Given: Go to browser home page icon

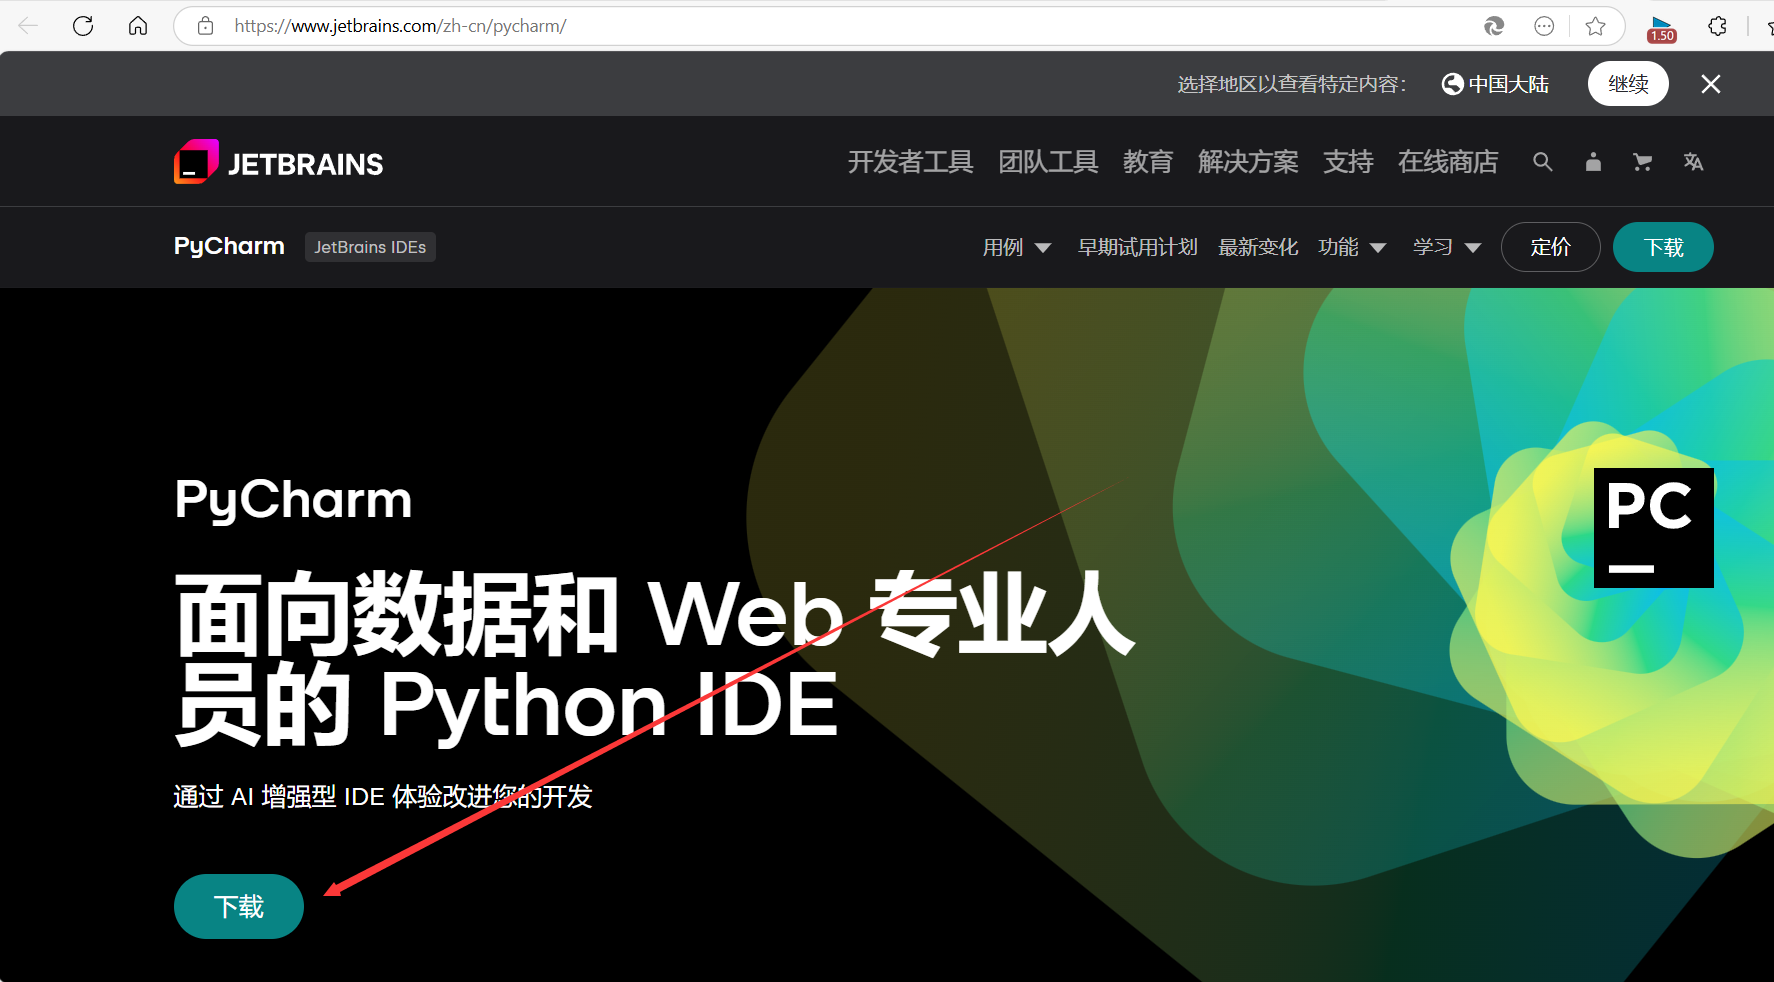Looking at the screenshot, I should coord(138,26).
